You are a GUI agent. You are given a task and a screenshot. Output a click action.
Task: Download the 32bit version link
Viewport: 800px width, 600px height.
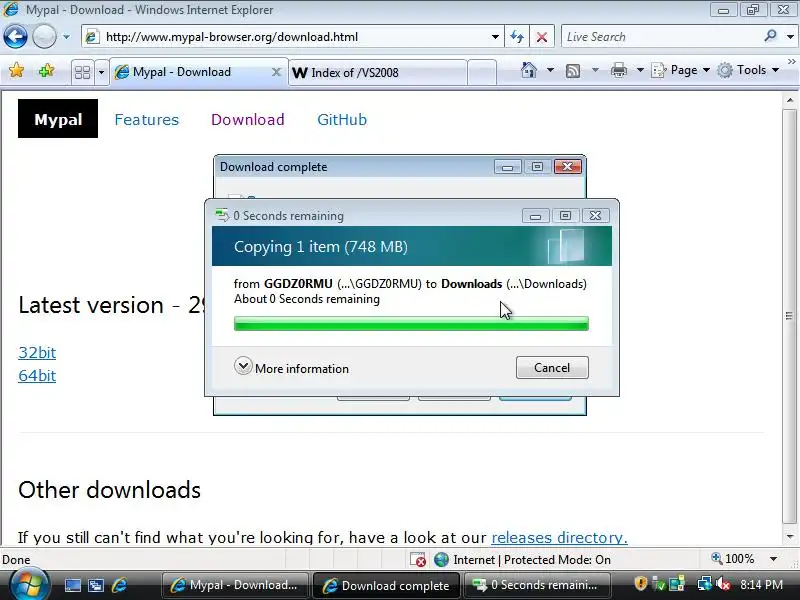pos(37,353)
